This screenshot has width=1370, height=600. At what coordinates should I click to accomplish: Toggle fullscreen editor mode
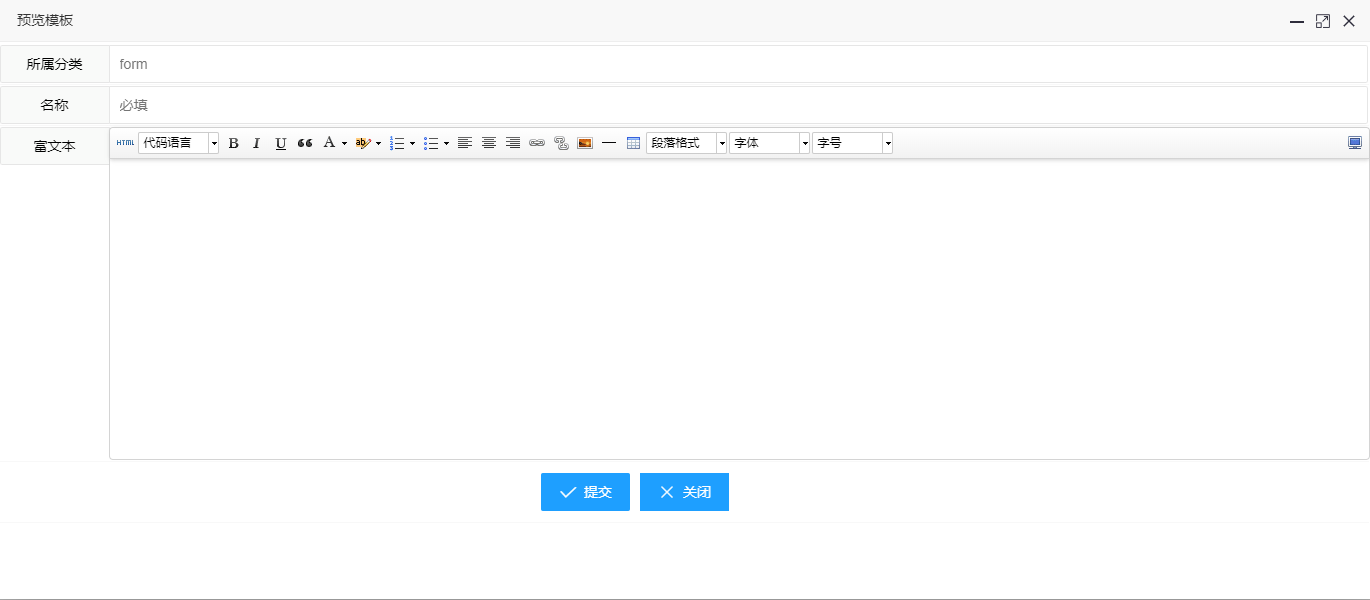coord(1355,143)
